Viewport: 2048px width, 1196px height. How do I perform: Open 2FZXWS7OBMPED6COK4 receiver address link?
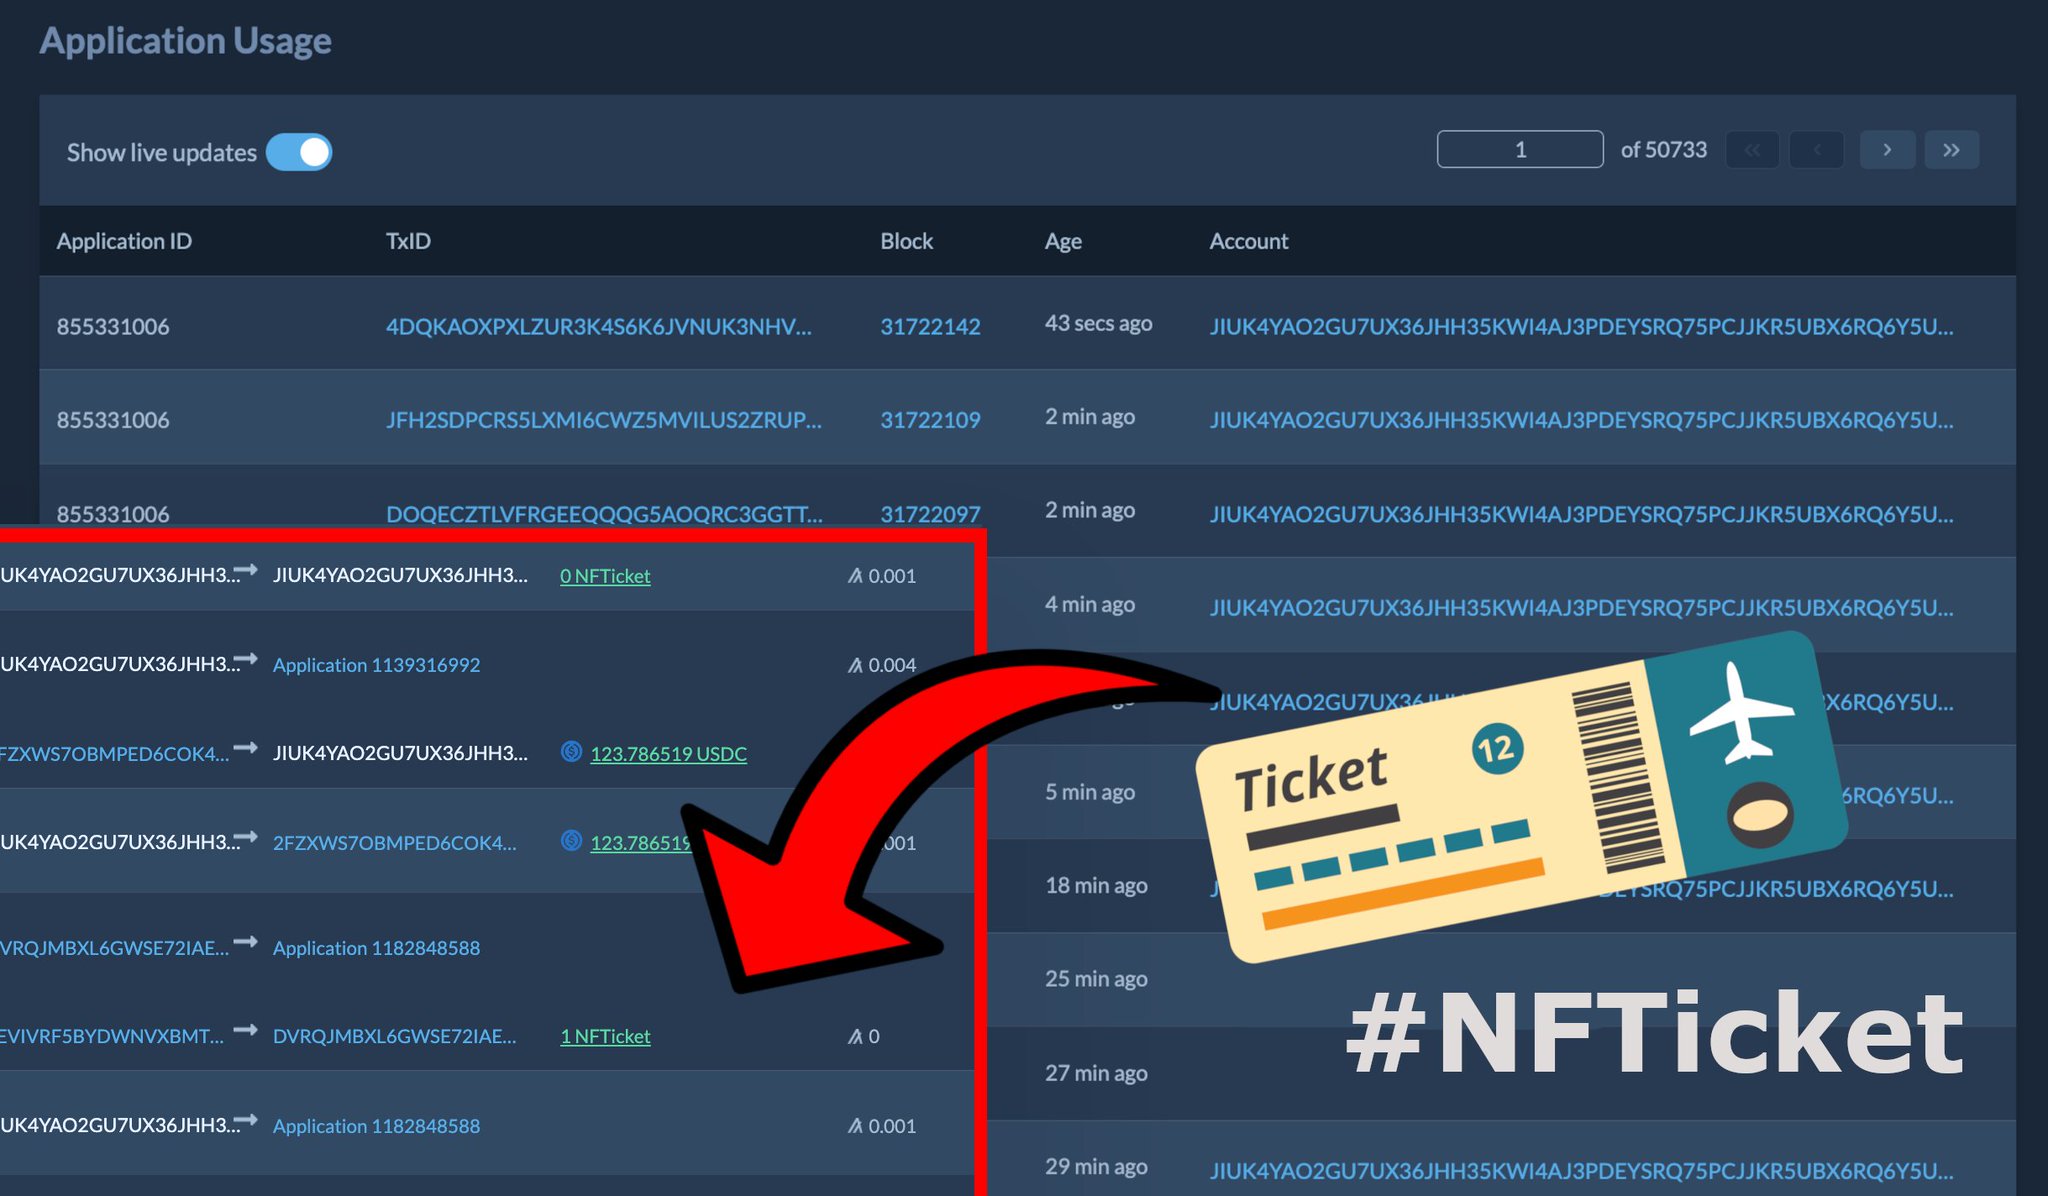pos(394,843)
